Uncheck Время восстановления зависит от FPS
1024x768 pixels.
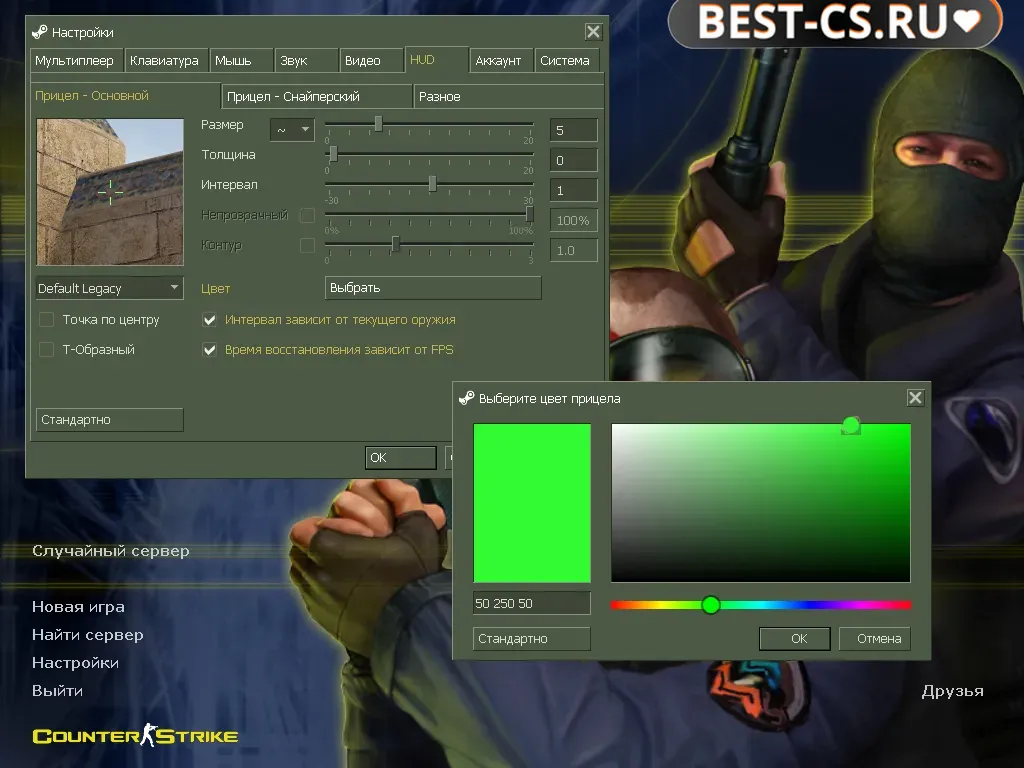(x=210, y=349)
